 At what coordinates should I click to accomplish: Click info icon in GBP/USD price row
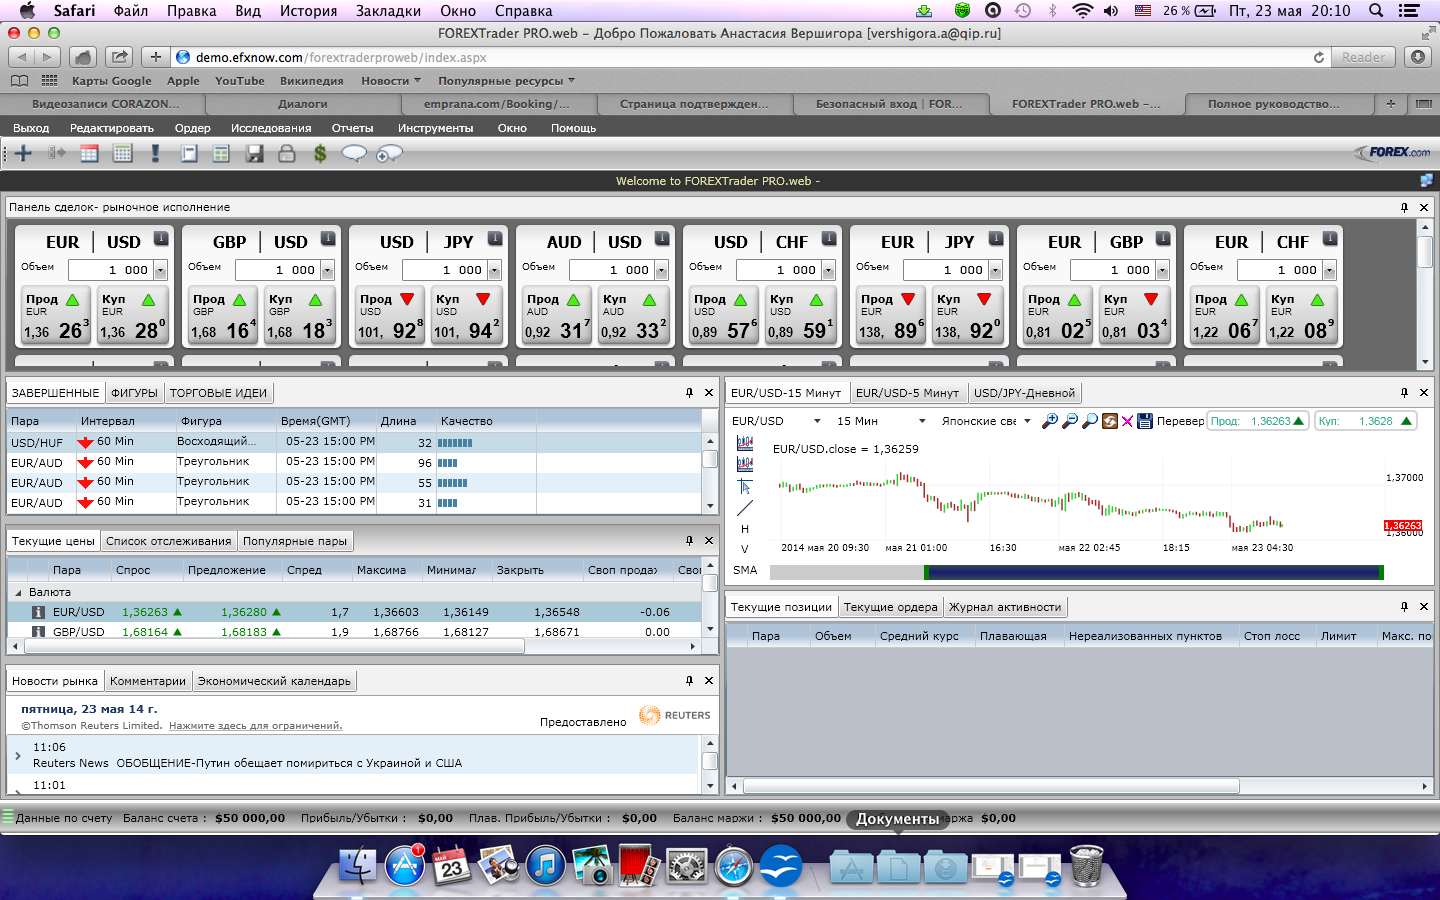pyautogui.click(x=38, y=632)
